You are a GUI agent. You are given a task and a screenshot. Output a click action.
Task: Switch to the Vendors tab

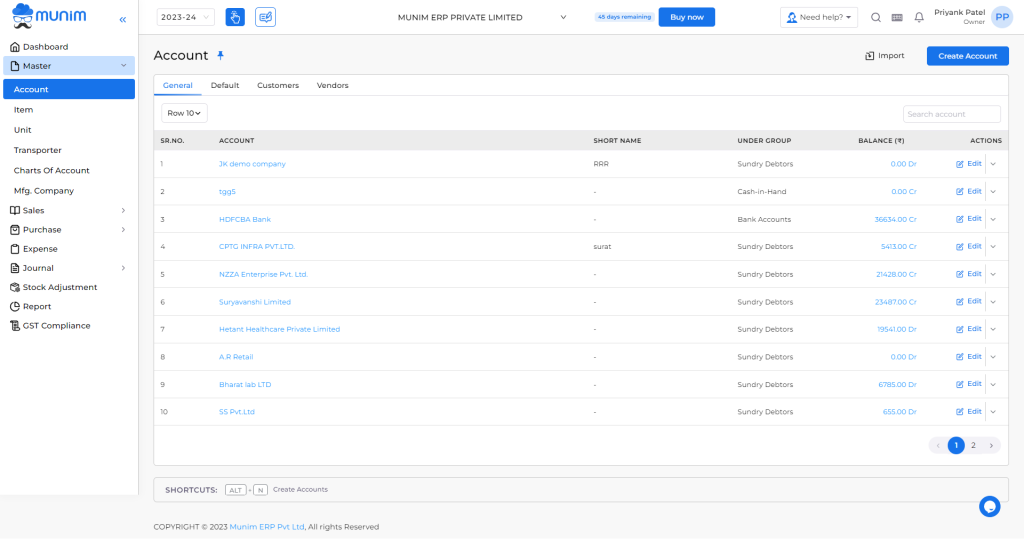click(x=332, y=86)
